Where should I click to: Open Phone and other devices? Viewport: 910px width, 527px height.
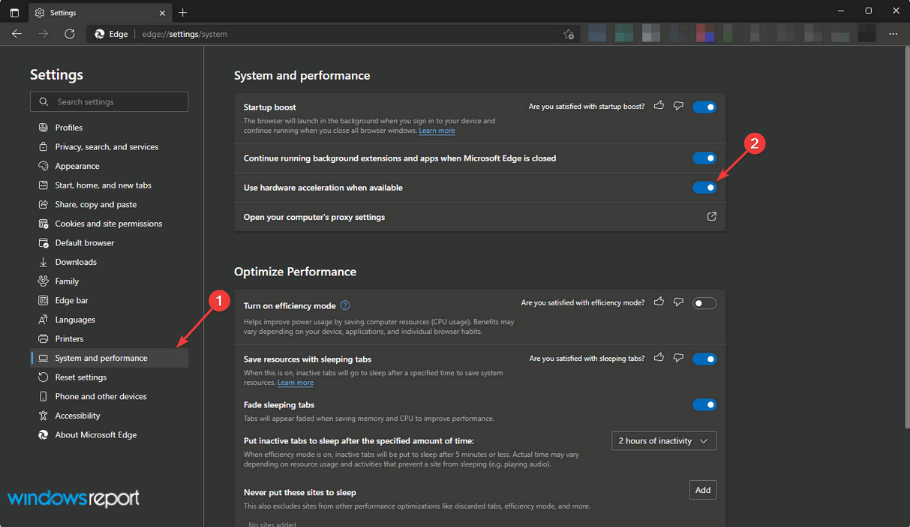(109, 396)
